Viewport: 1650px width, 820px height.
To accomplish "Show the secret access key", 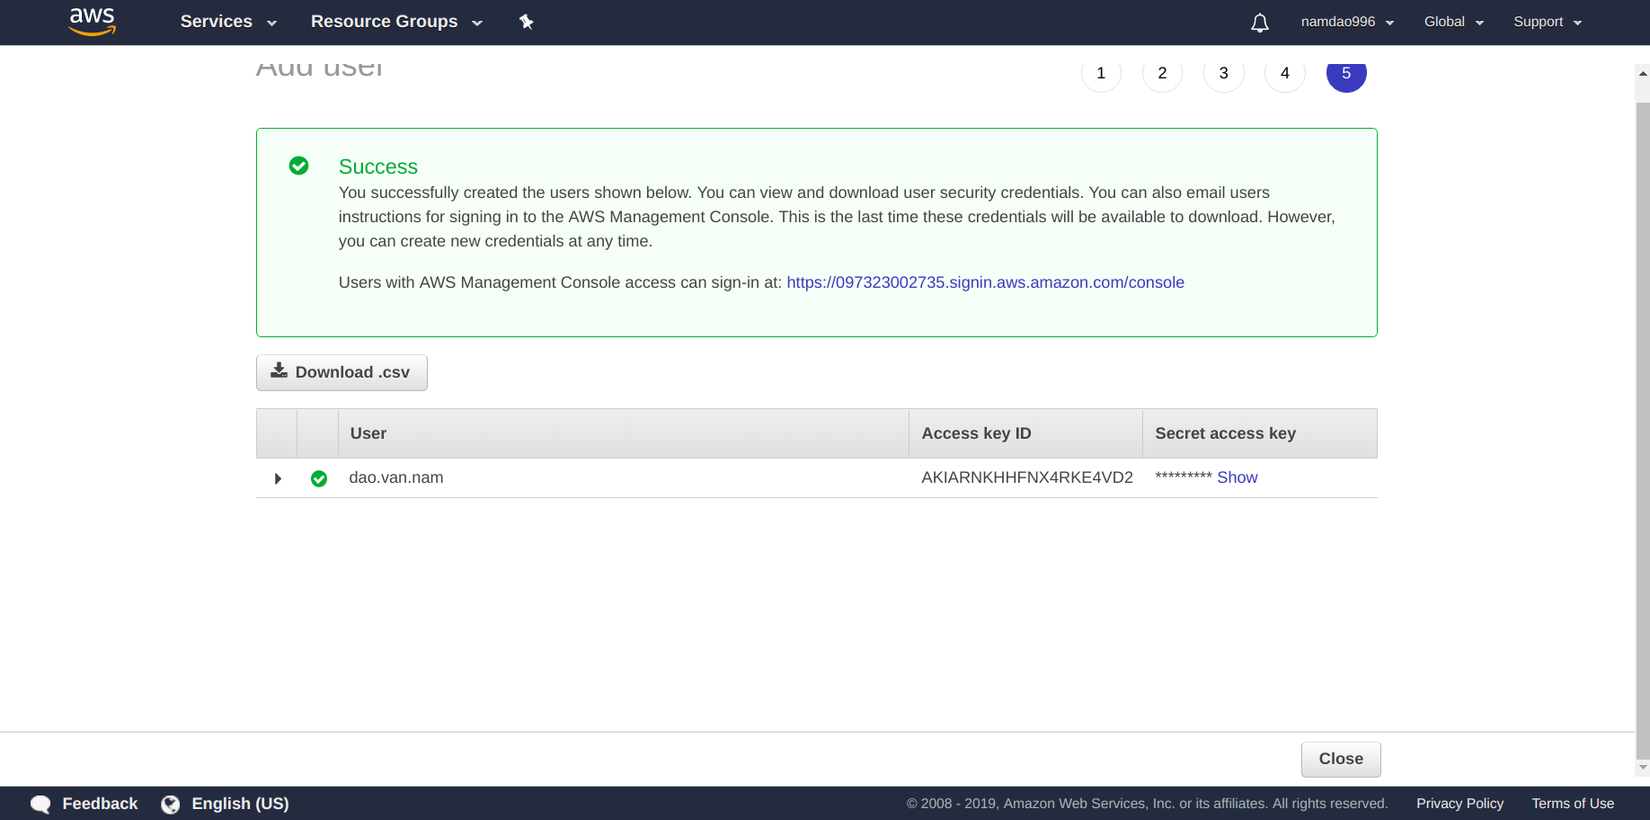I will [1237, 478].
